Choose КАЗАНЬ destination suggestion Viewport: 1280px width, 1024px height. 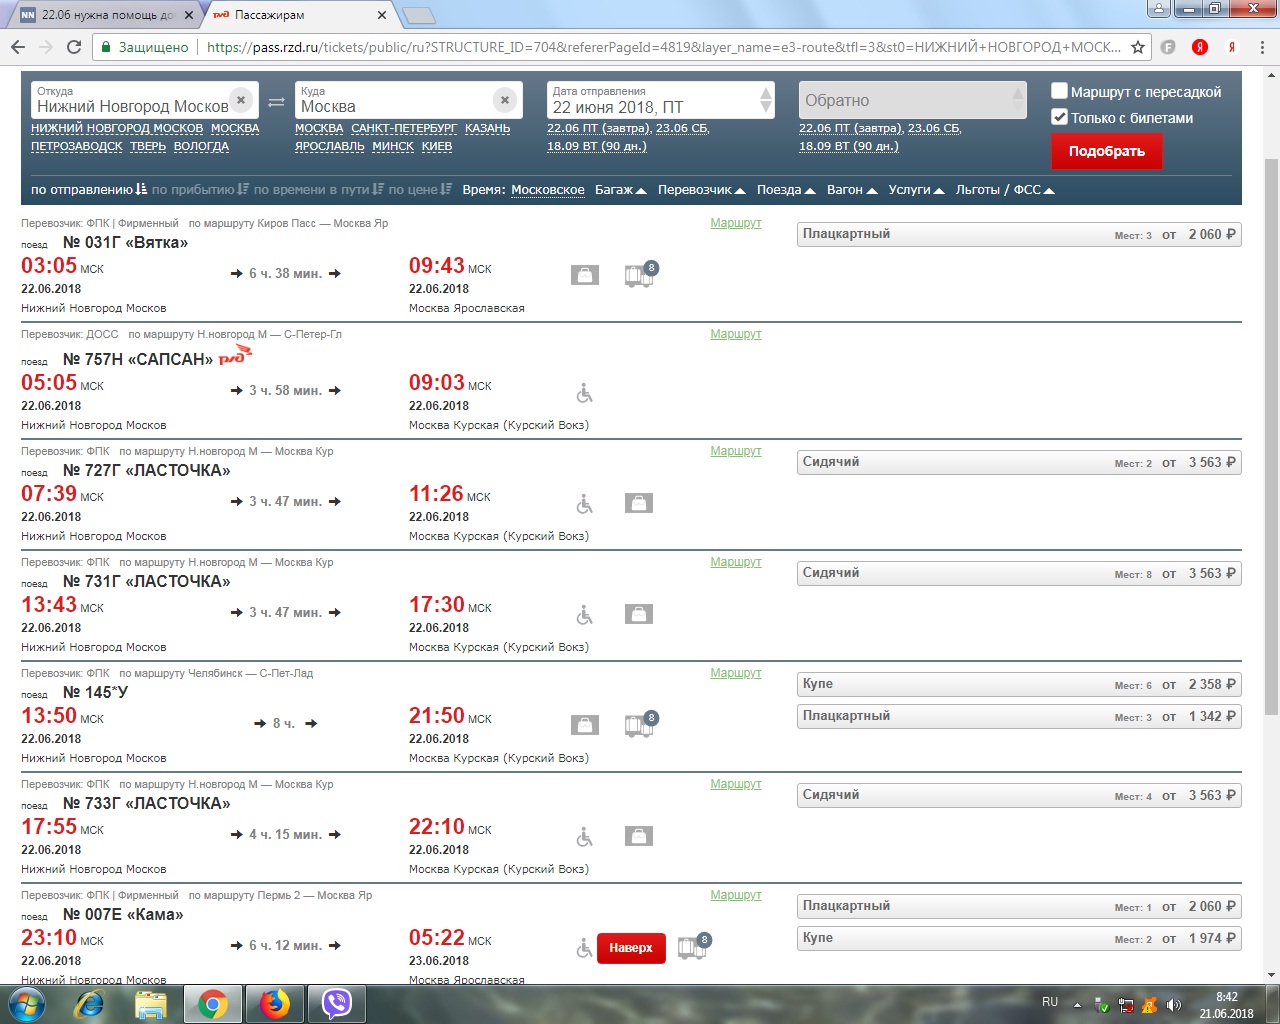[x=487, y=128]
